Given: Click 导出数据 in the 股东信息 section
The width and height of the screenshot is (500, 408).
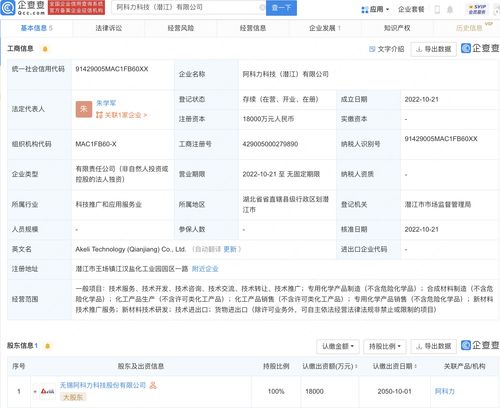Looking at the screenshot, I should (x=434, y=347).
